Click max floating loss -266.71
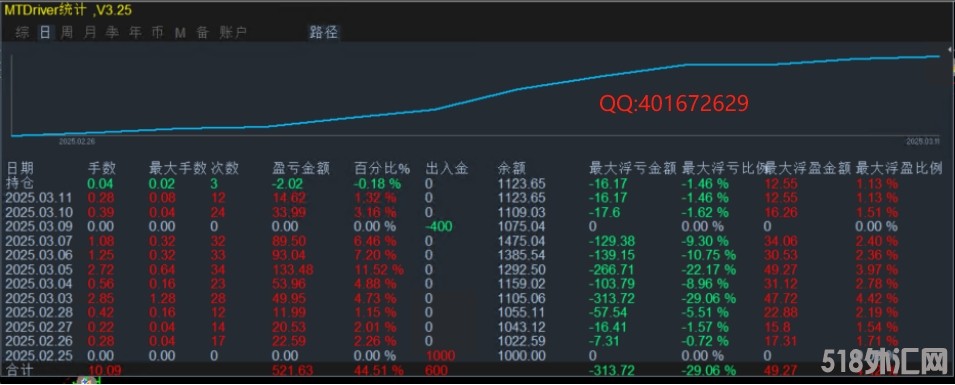The width and height of the screenshot is (955, 385). 611,270
